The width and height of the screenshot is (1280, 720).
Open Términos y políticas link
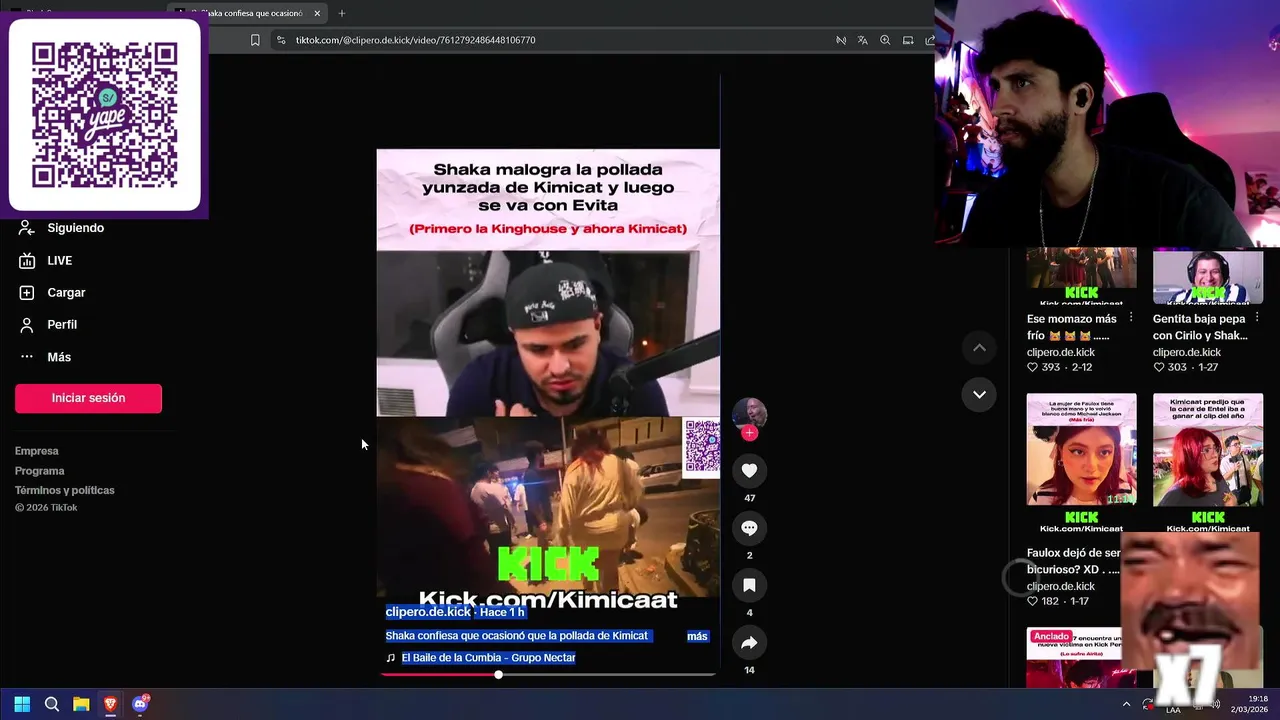click(x=65, y=490)
